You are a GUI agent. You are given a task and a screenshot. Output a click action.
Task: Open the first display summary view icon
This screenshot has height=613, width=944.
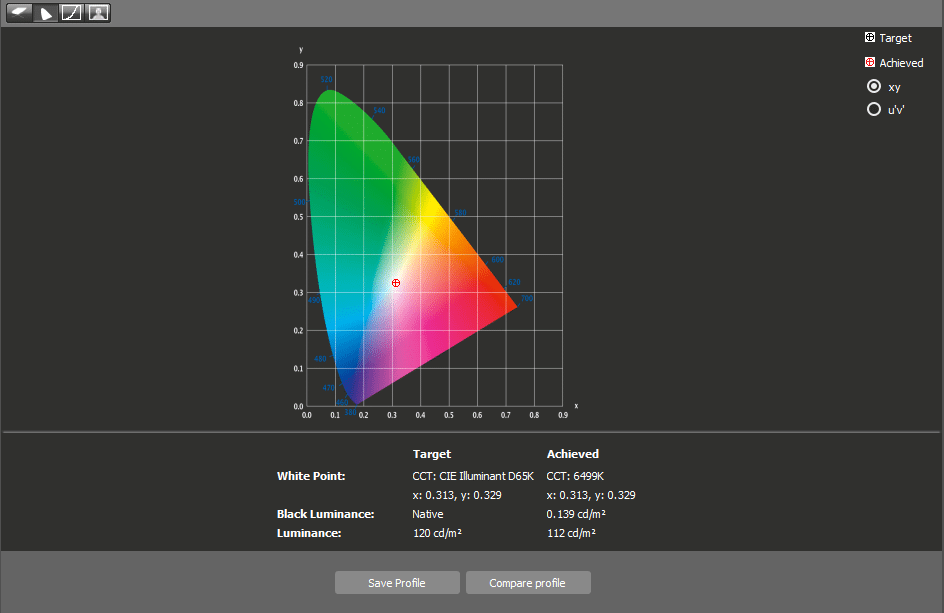point(20,13)
